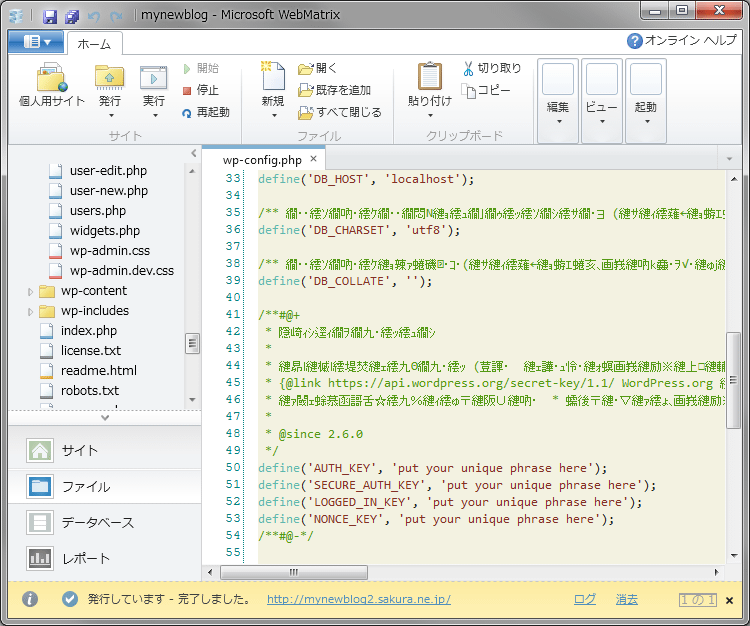The image size is (750, 626).
Task: Open the 起動 ribbon group dropdown
Action: coord(646,101)
